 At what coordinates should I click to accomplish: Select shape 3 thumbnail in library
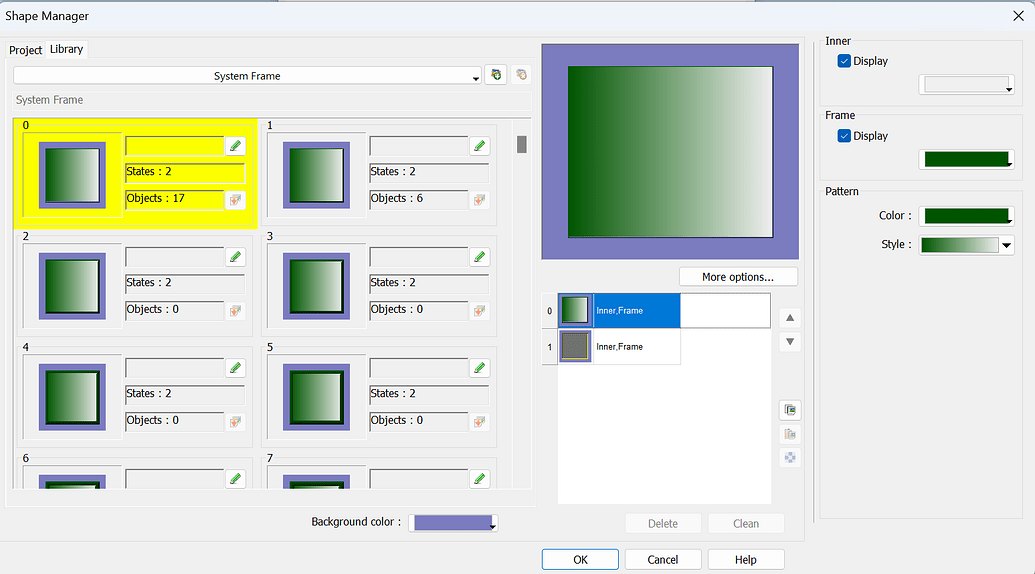[316, 286]
